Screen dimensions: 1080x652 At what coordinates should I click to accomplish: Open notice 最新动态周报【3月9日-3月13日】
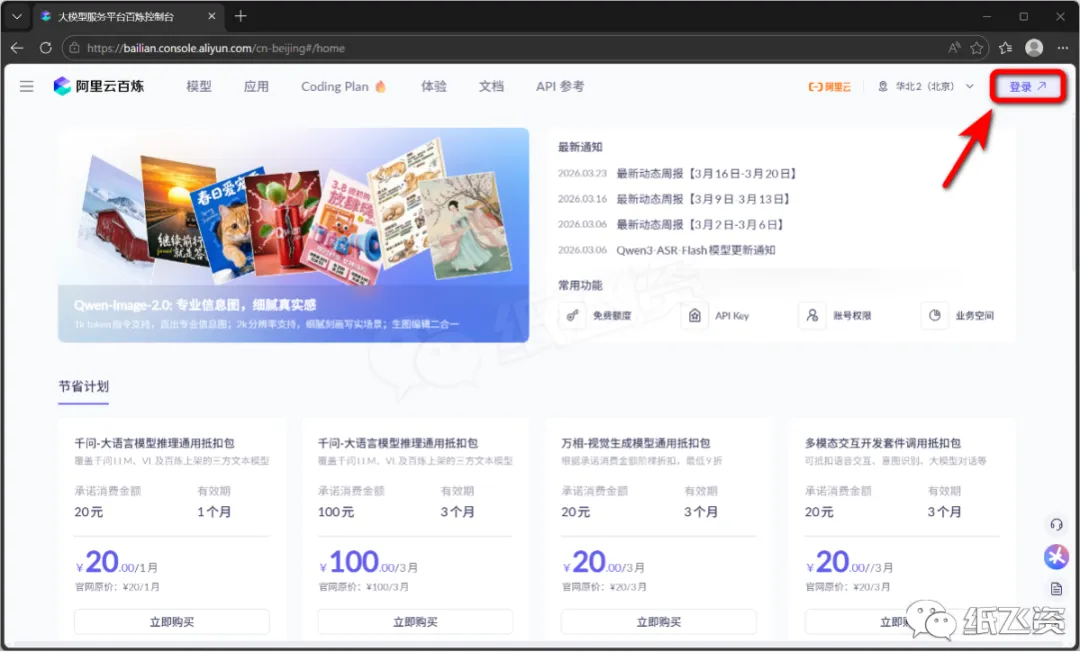click(703, 199)
